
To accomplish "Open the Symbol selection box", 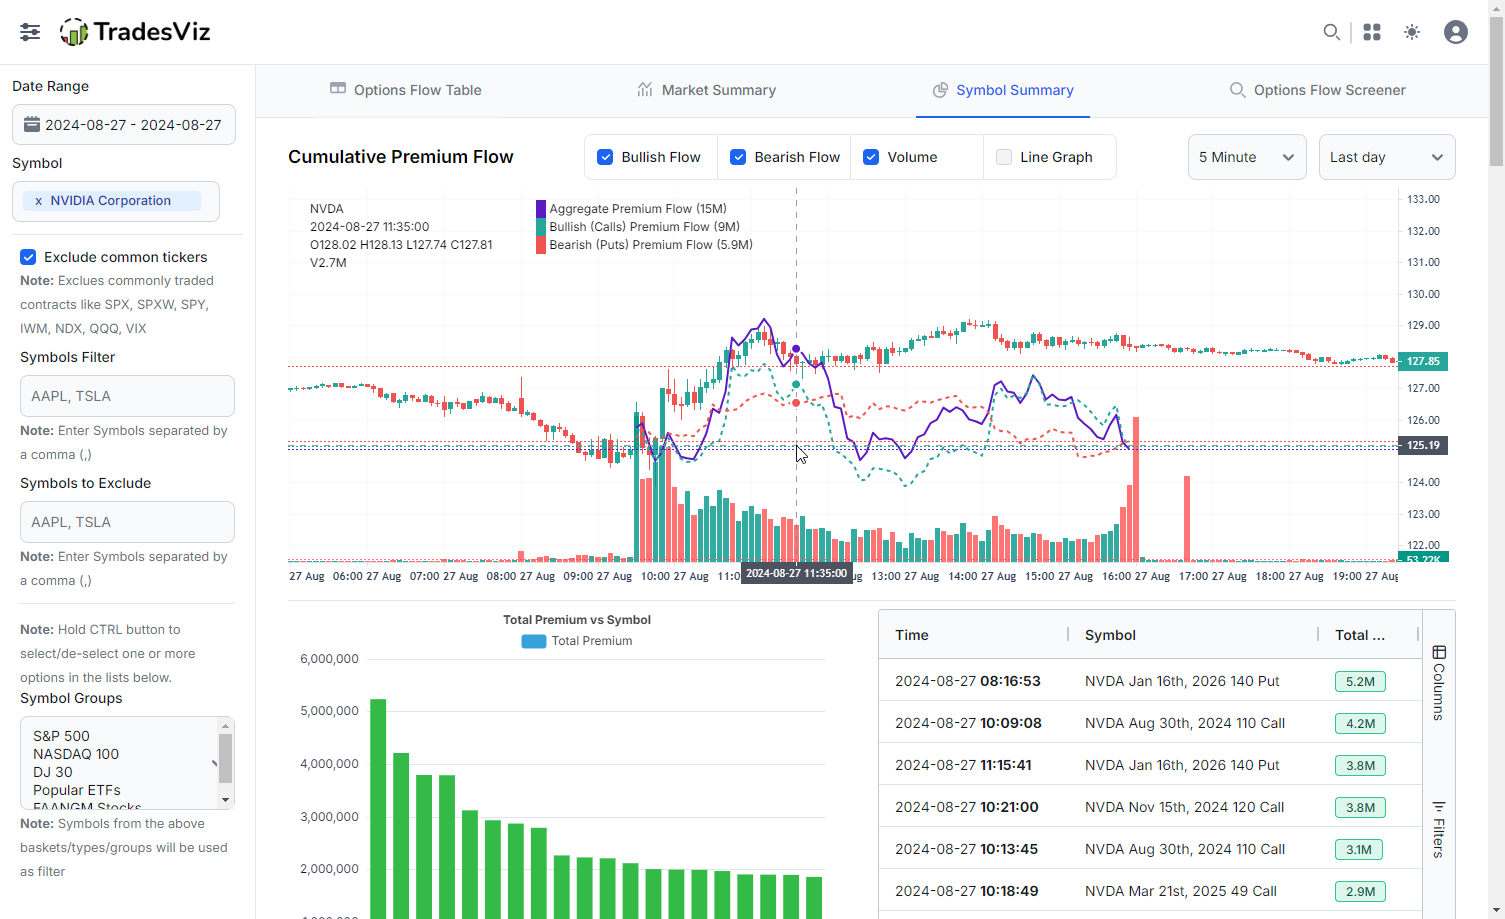I will 116,201.
